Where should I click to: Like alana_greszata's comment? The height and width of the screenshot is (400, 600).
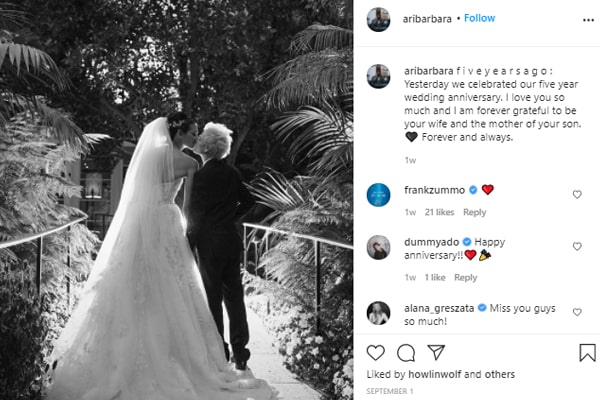point(577,312)
